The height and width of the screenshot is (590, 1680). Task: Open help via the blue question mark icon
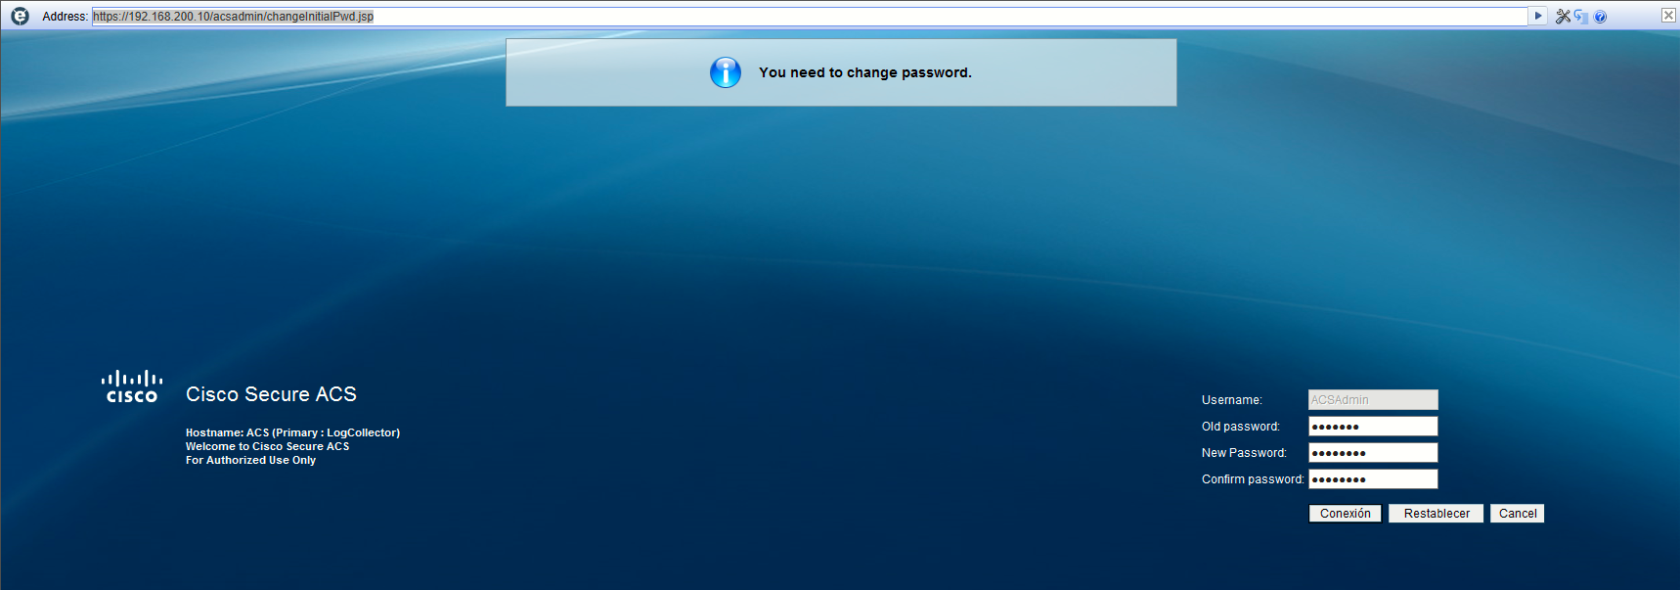[x=1600, y=17]
